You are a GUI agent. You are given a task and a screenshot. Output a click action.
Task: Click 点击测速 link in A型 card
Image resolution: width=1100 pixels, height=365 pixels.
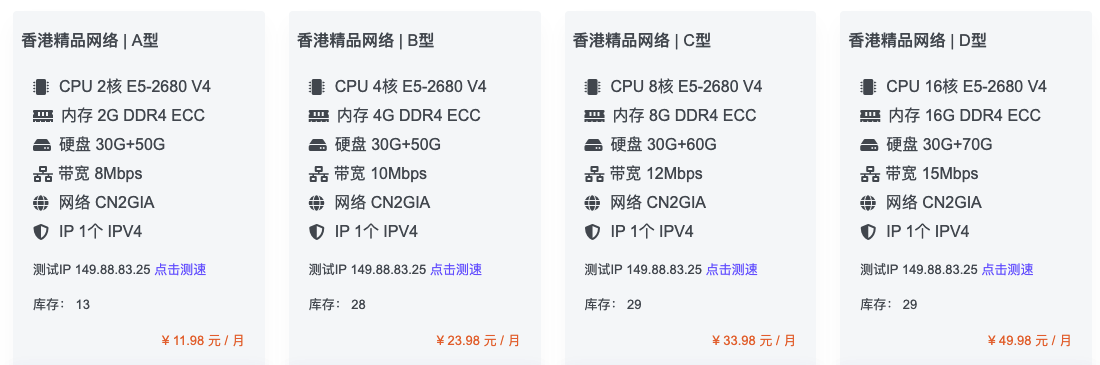click(180, 270)
